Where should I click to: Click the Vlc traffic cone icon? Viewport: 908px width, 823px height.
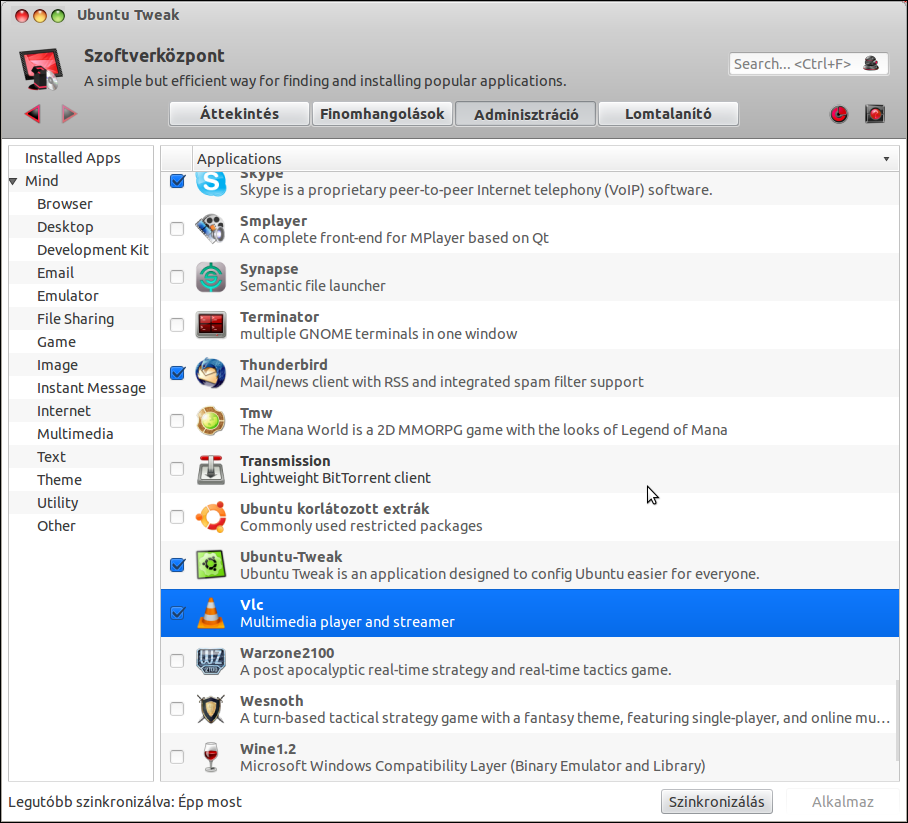pos(211,613)
